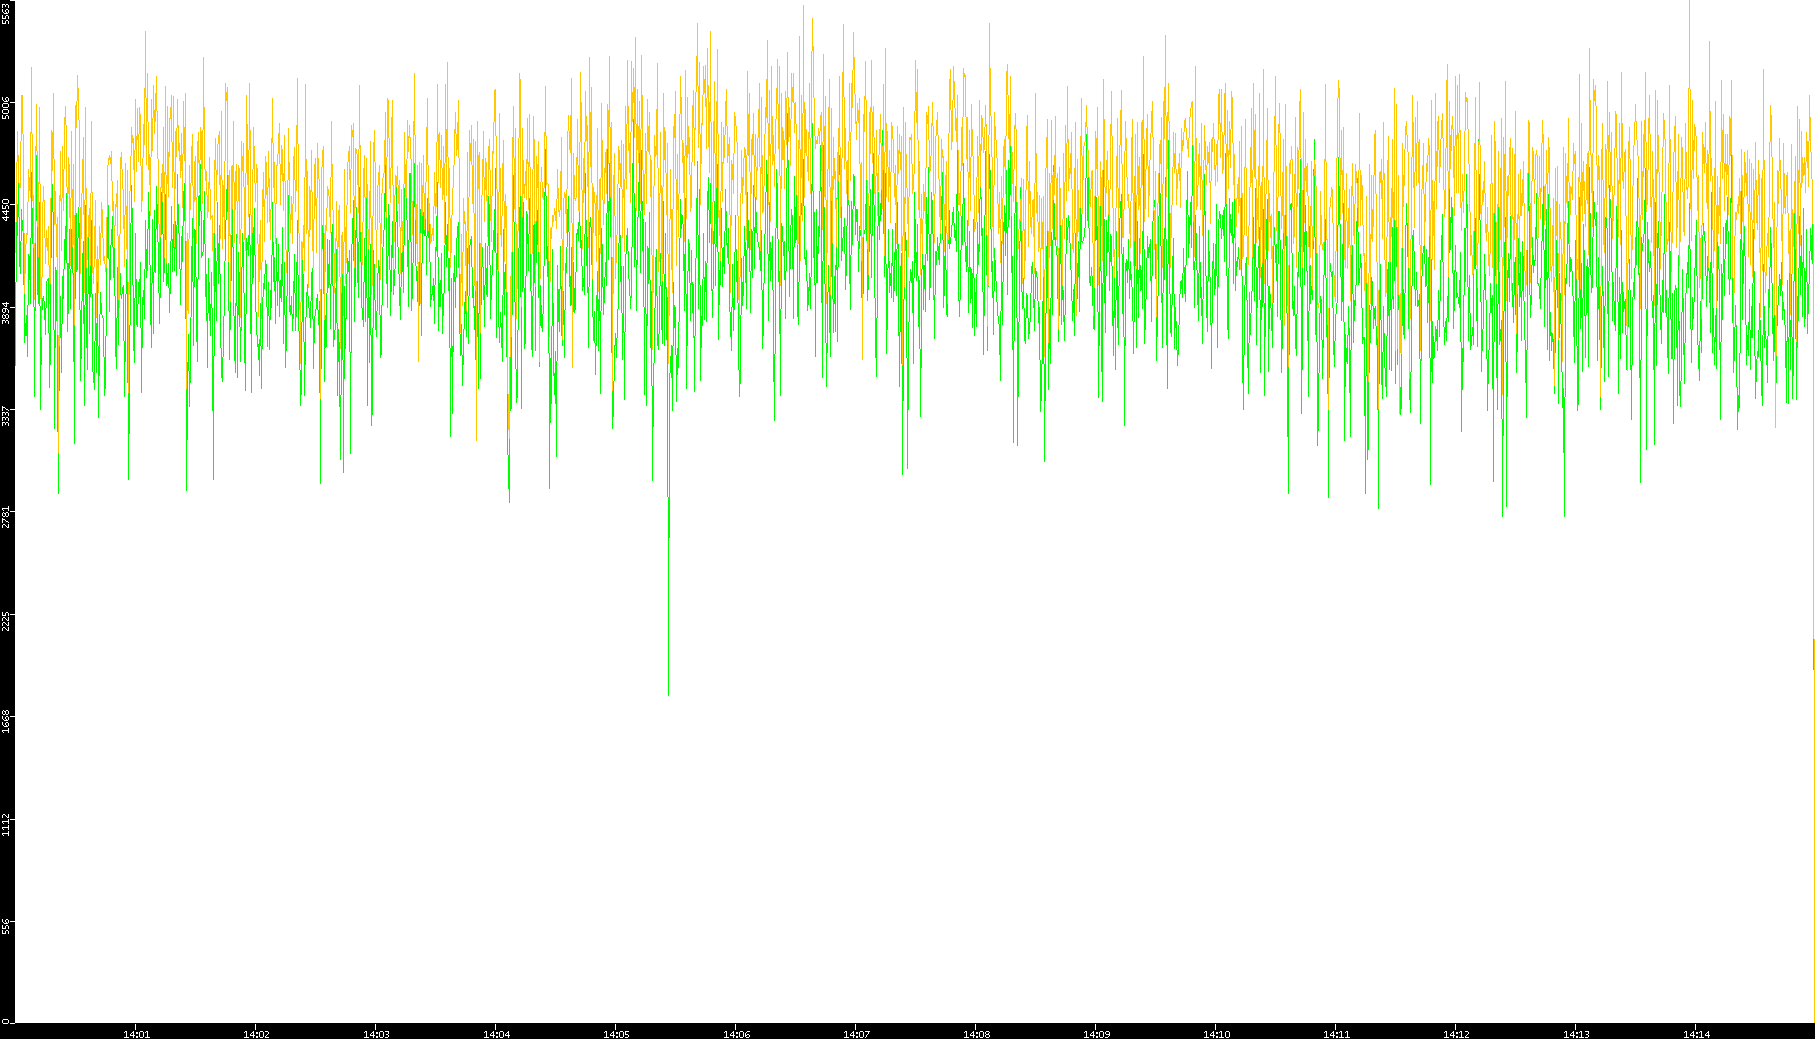
Task: Select the 0 value axis origin label
Action: pyautogui.click(x=7, y=1021)
